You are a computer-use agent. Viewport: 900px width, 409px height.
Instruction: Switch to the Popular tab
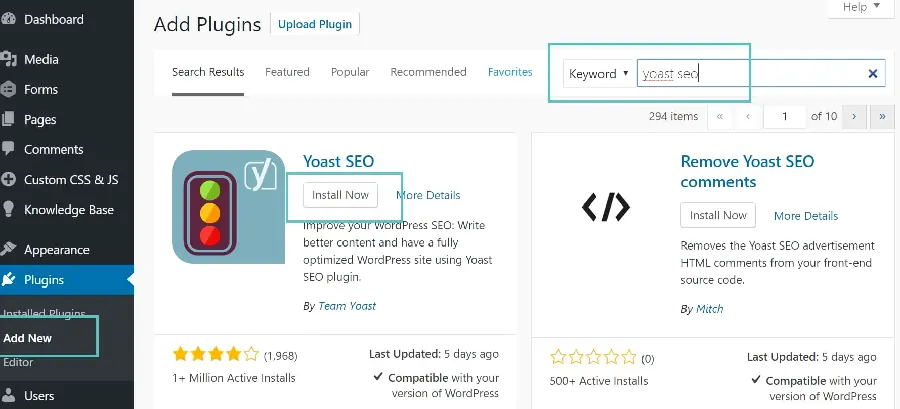click(x=350, y=72)
